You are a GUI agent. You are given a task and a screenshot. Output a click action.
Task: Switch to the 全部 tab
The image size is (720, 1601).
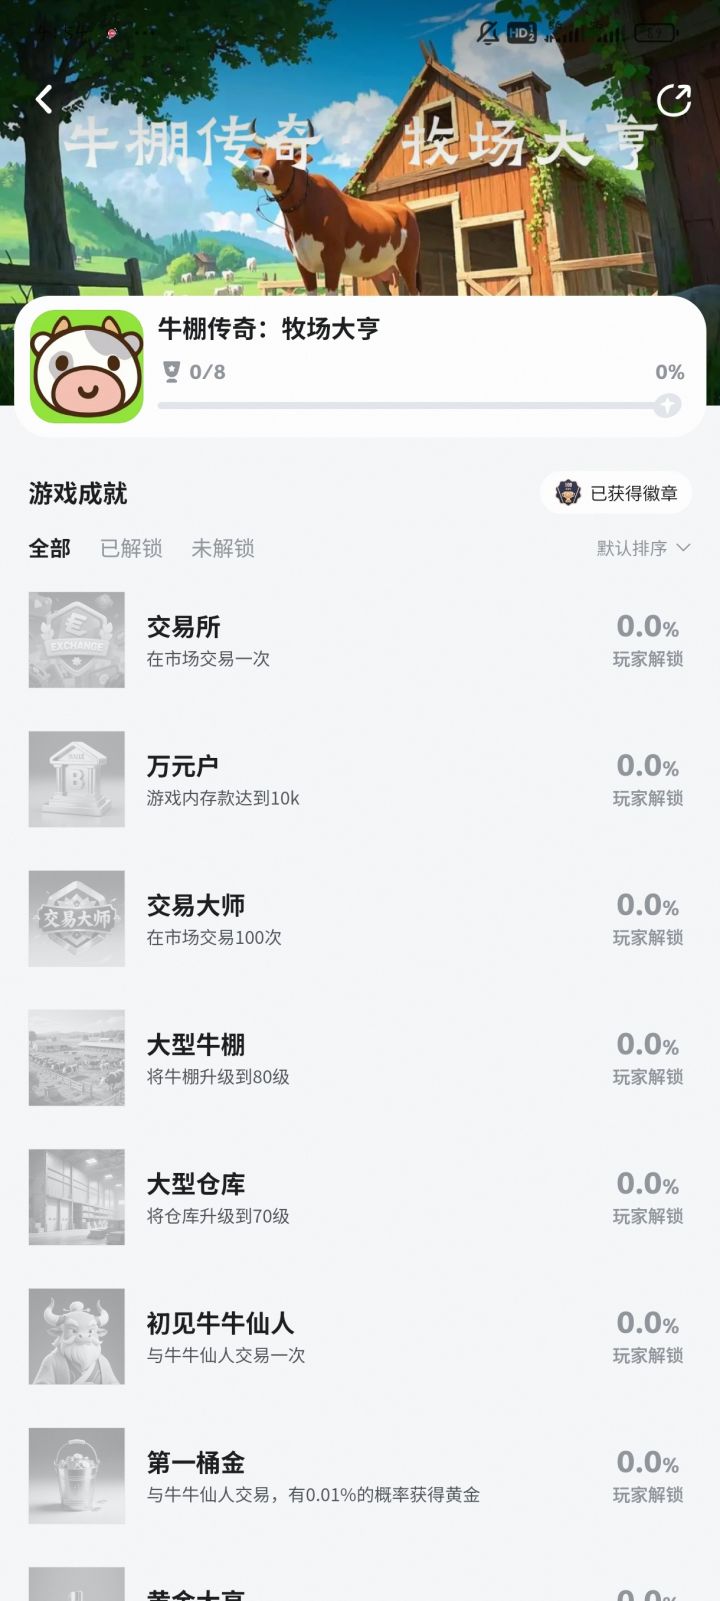coord(49,548)
